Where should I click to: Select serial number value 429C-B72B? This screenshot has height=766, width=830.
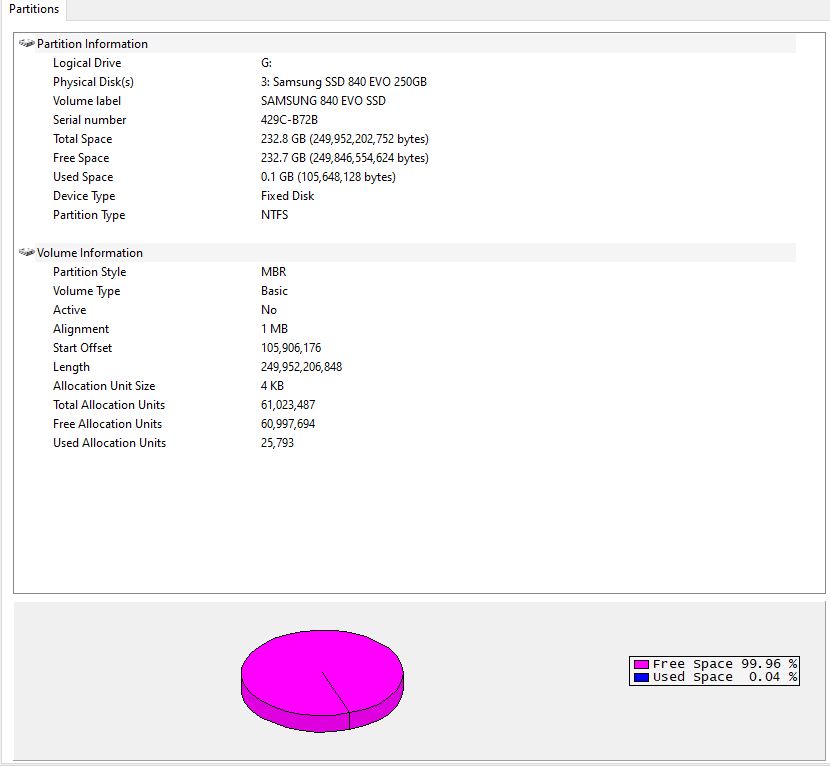coord(289,120)
